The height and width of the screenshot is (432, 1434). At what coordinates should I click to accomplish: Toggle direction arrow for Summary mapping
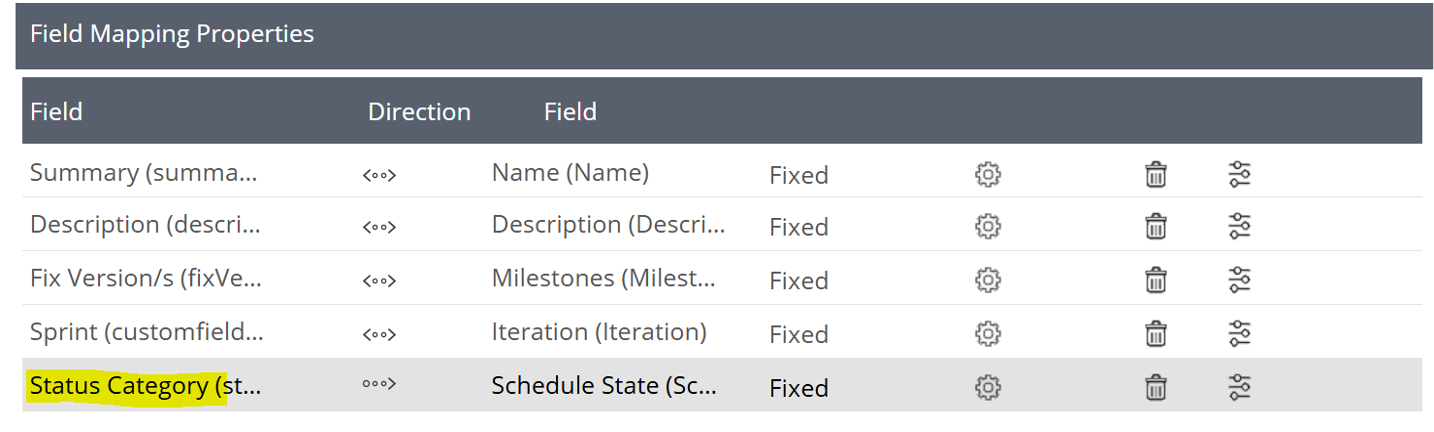379,175
